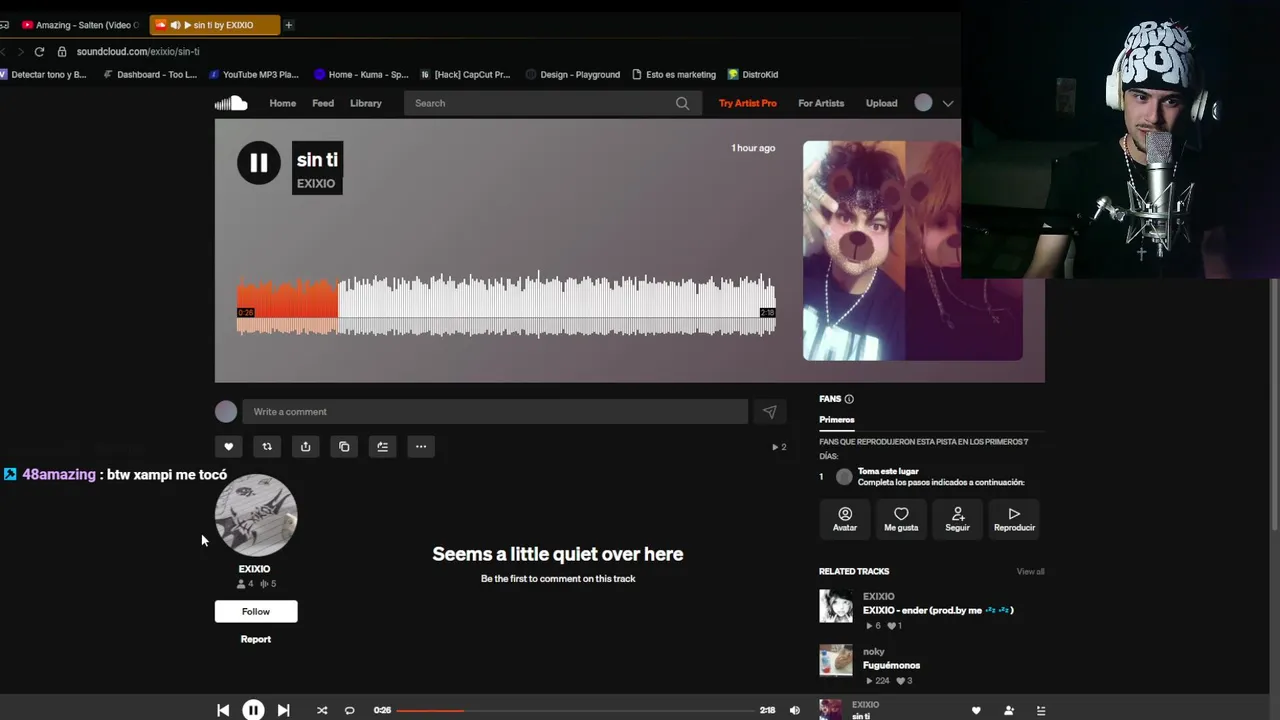Click the EXIXIO name below the profile picture
Screen dimensions: 1280x720
coord(255,569)
